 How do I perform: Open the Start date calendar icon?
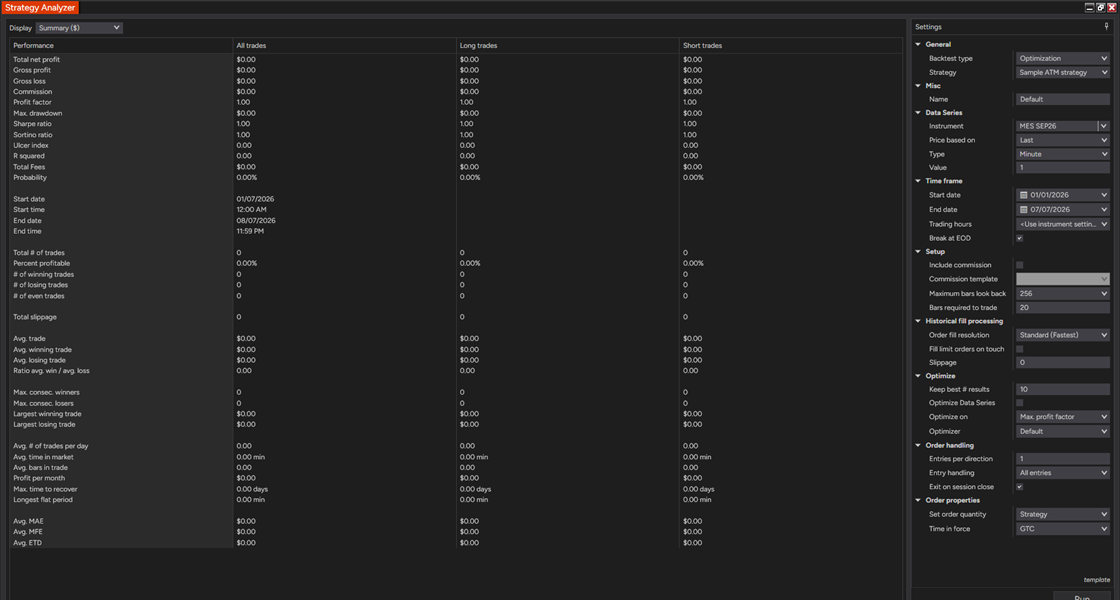pyautogui.click(x=1024, y=195)
